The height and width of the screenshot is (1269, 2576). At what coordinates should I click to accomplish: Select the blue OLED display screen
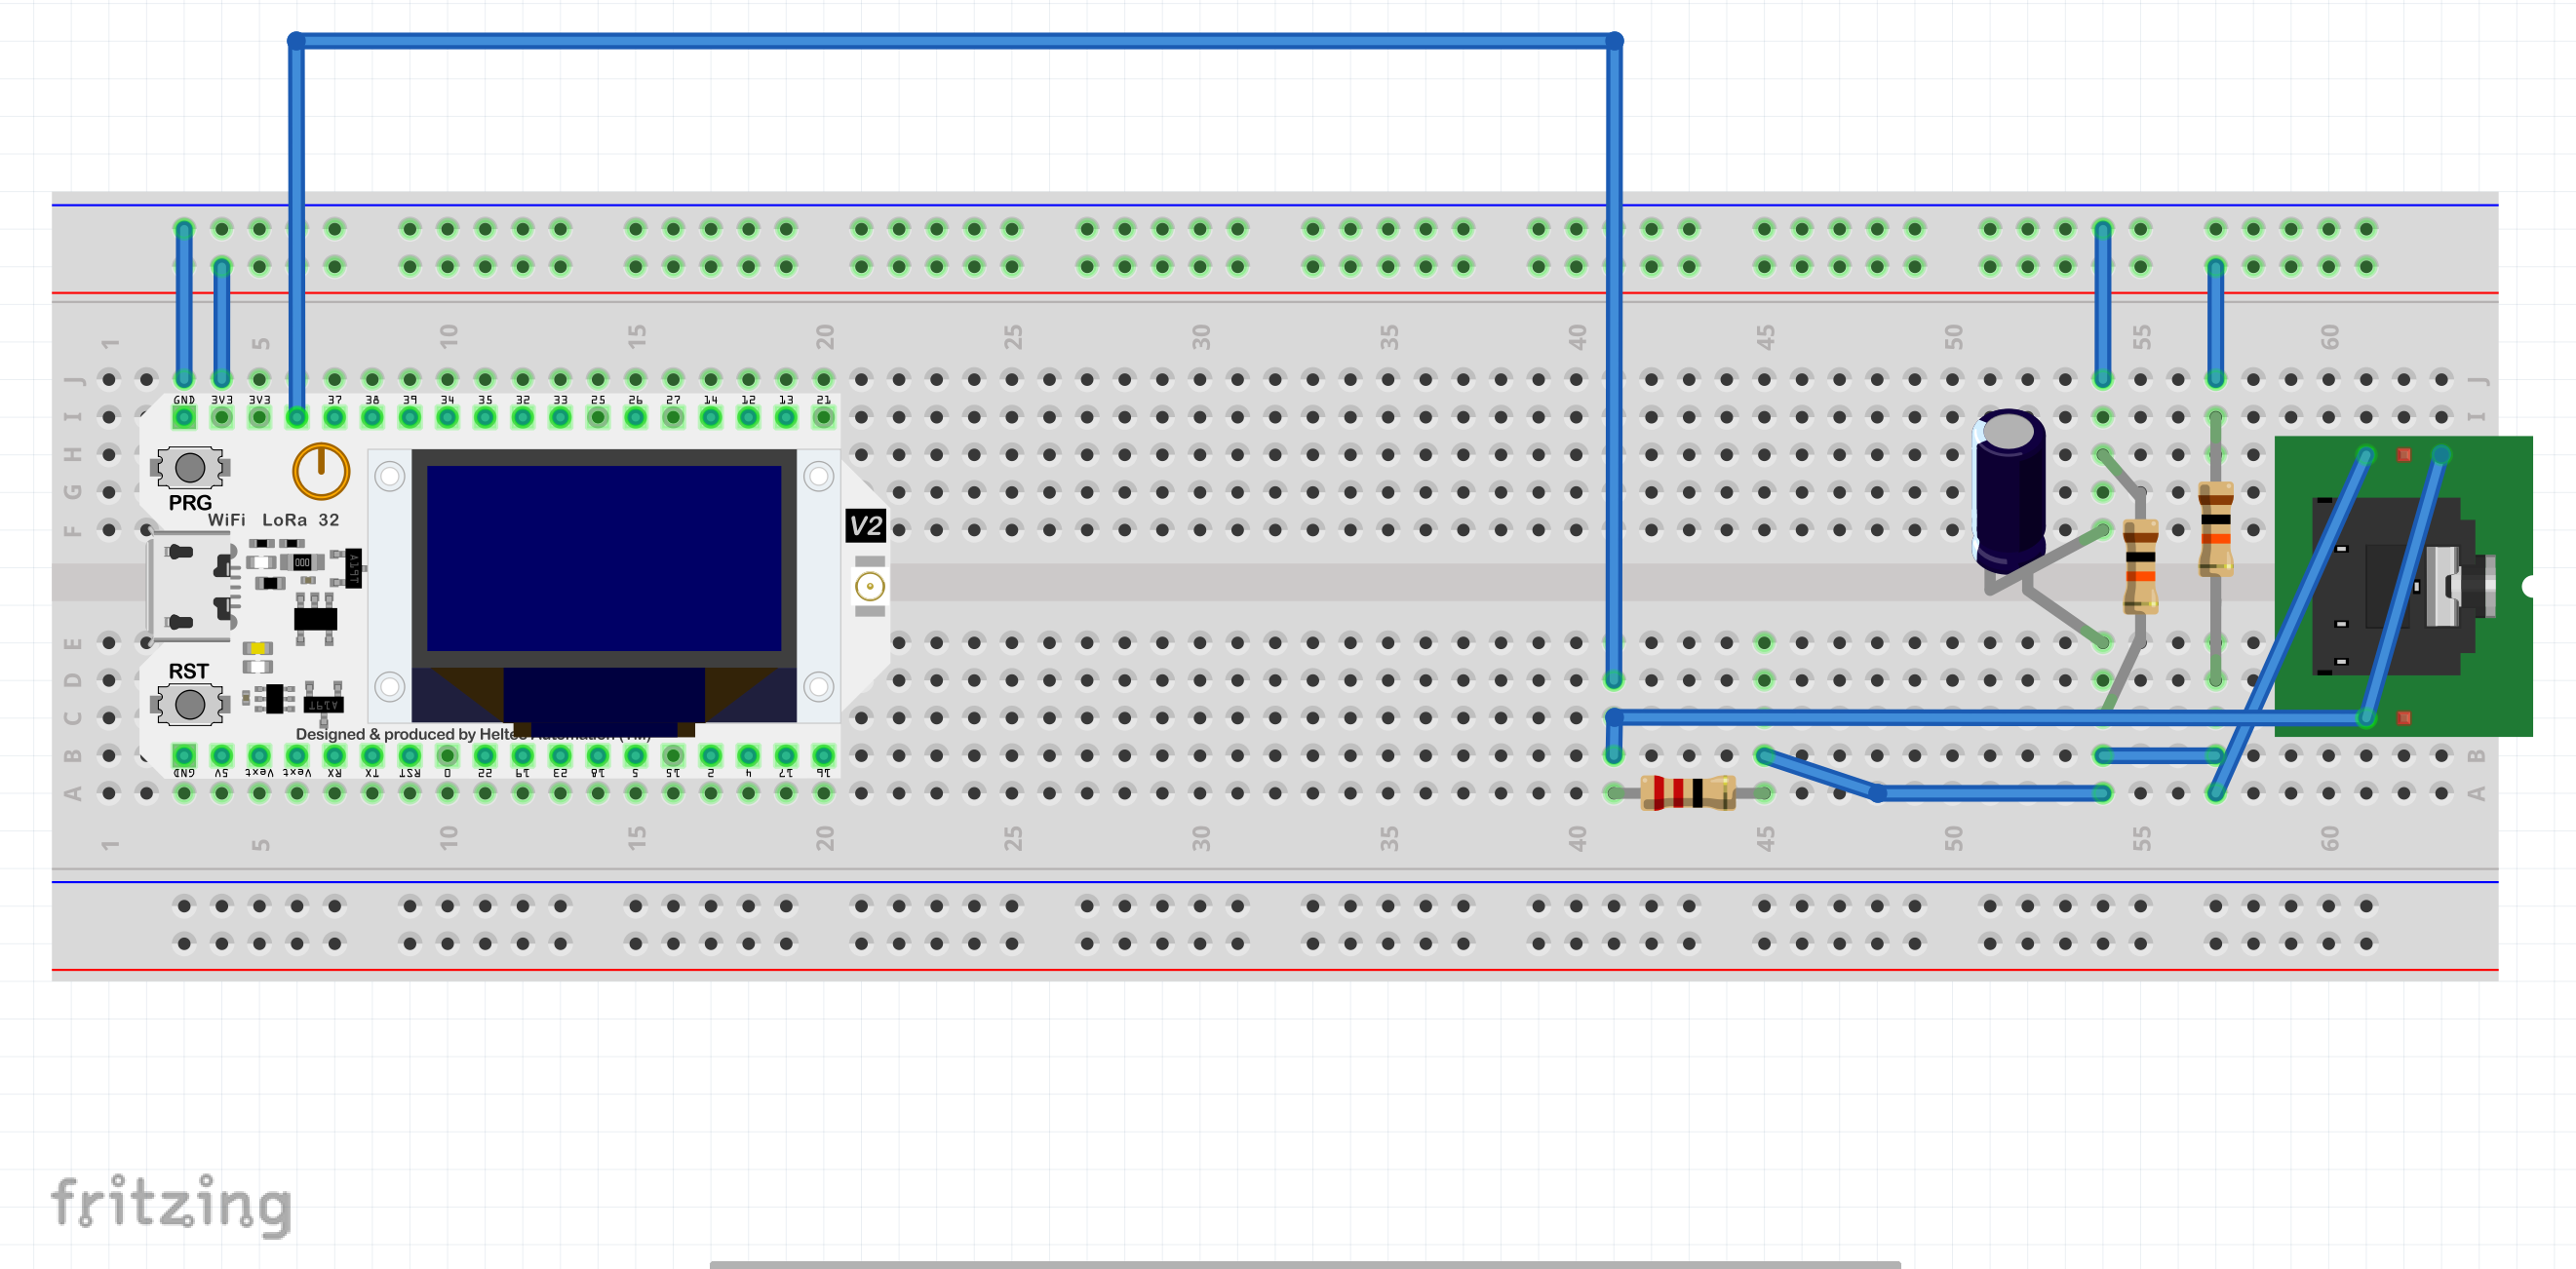pyautogui.click(x=603, y=558)
